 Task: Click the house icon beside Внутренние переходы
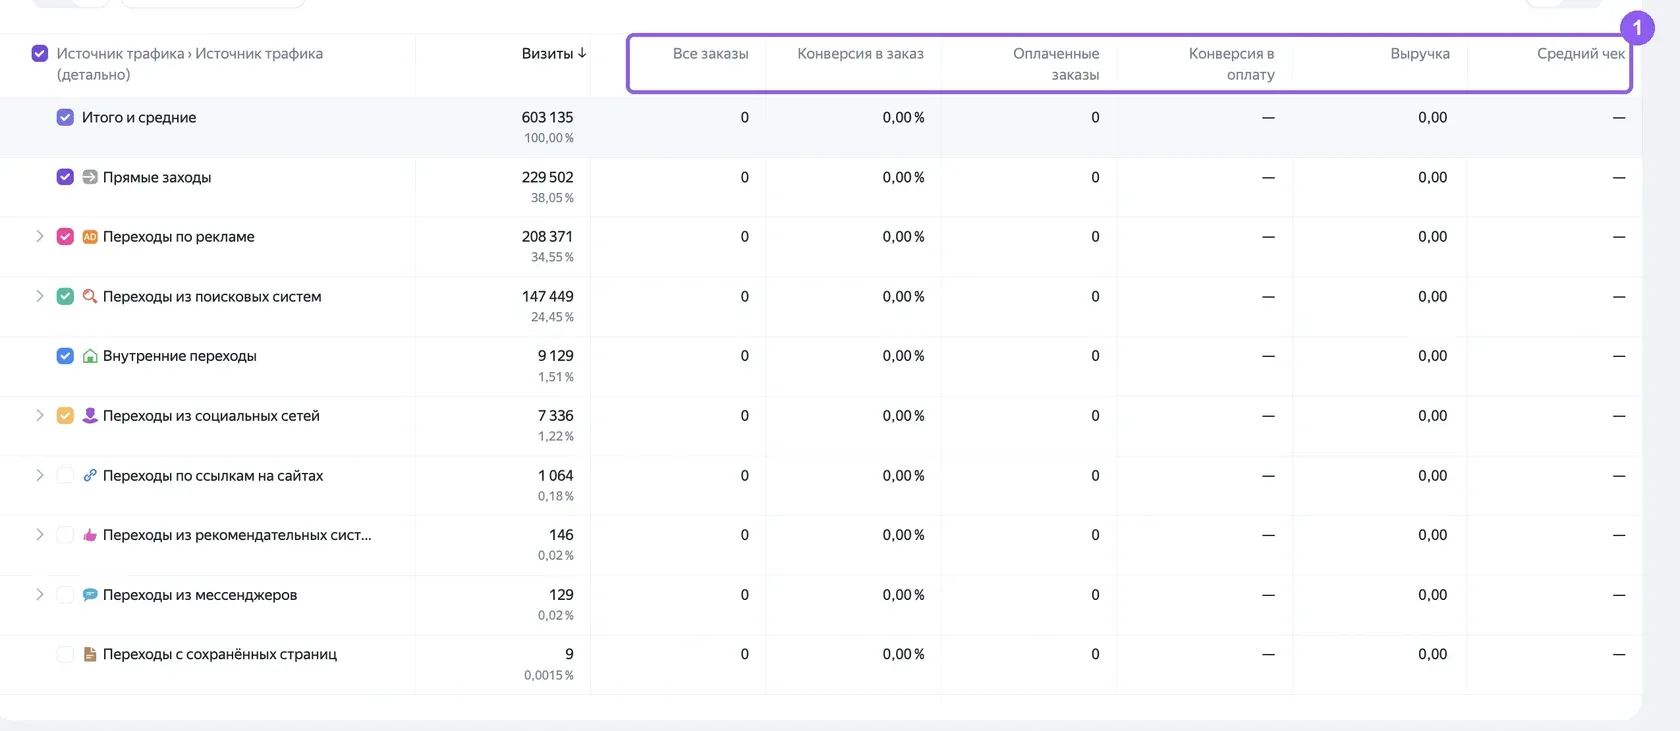pyautogui.click(x=90, y=356)
